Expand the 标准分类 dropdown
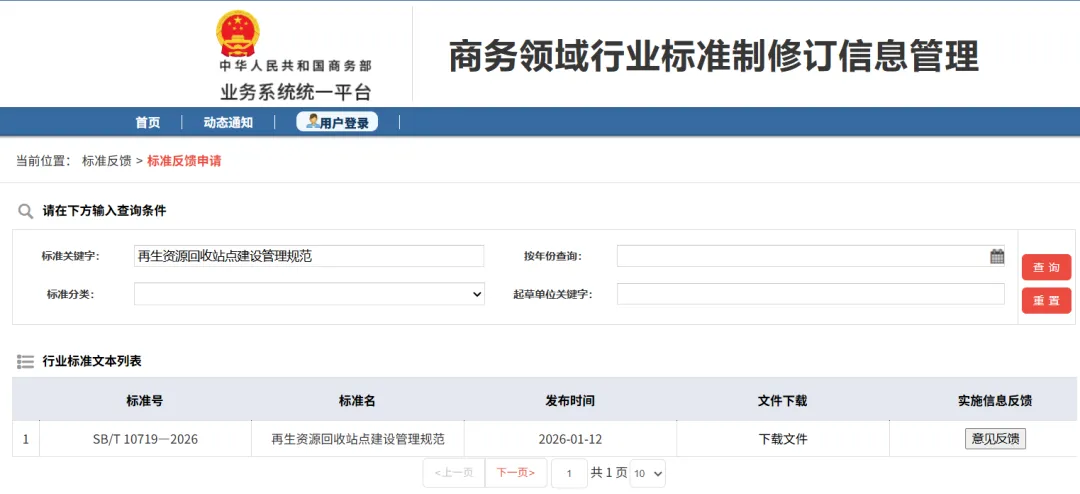Image resolution: width=1080 pixels, height=494 pixels. pos(309,294)
